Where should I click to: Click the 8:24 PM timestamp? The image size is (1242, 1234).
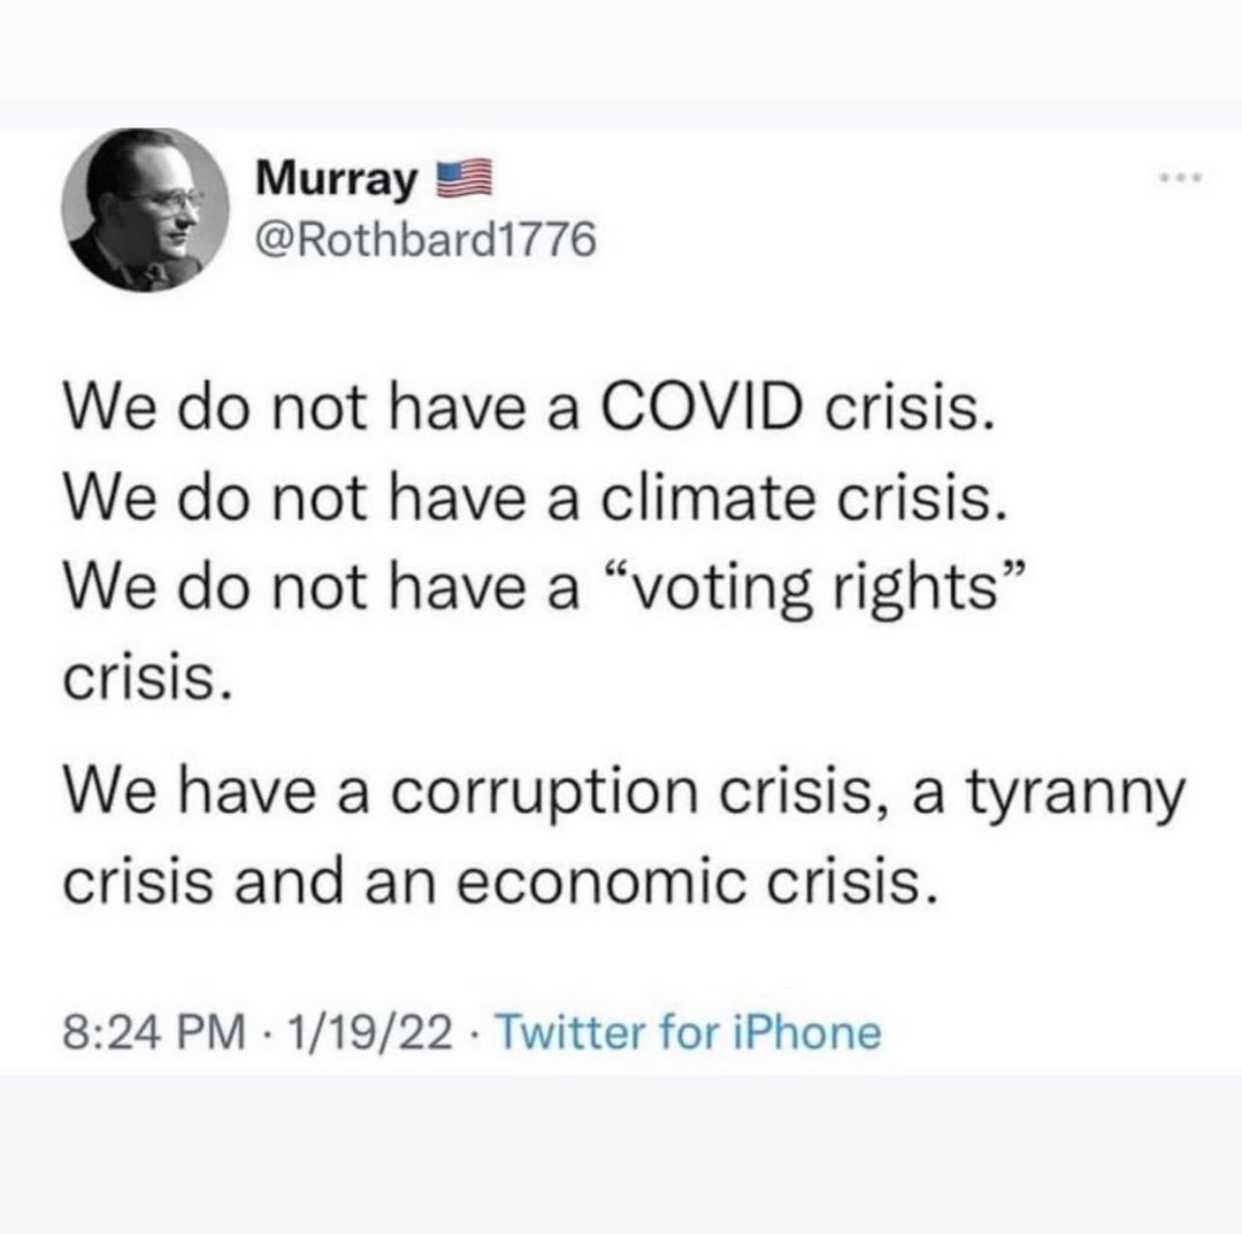pyautogui.click(x=153, y=1032)
